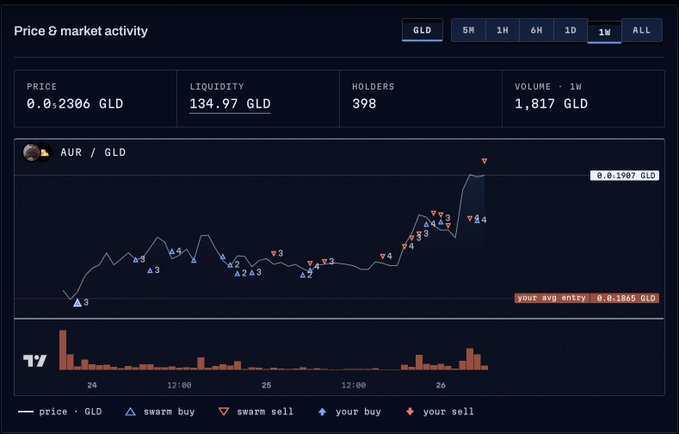Select the 1W timeframe tab
Image resolution: width=679 pixels, height=434 pixels.
click(604, 32)
